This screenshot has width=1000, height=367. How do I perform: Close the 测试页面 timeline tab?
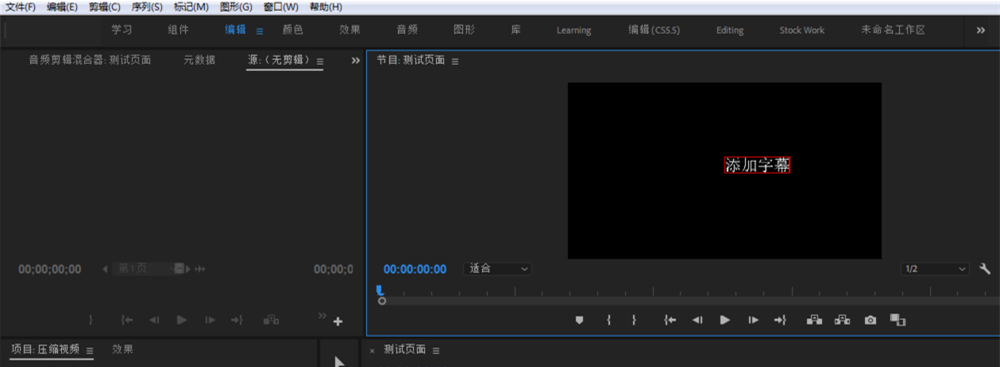pos(372,350)
